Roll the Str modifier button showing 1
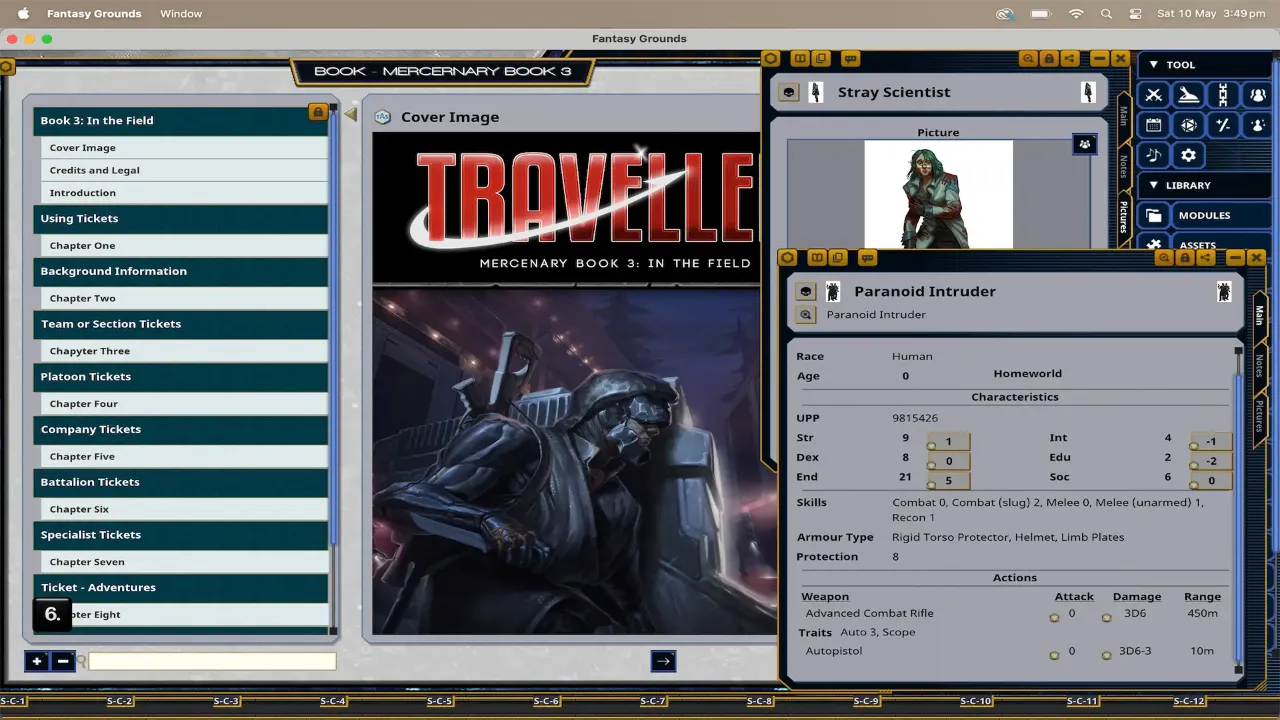The height and width of the screenshot is (720, 1280). click(948, 441)
